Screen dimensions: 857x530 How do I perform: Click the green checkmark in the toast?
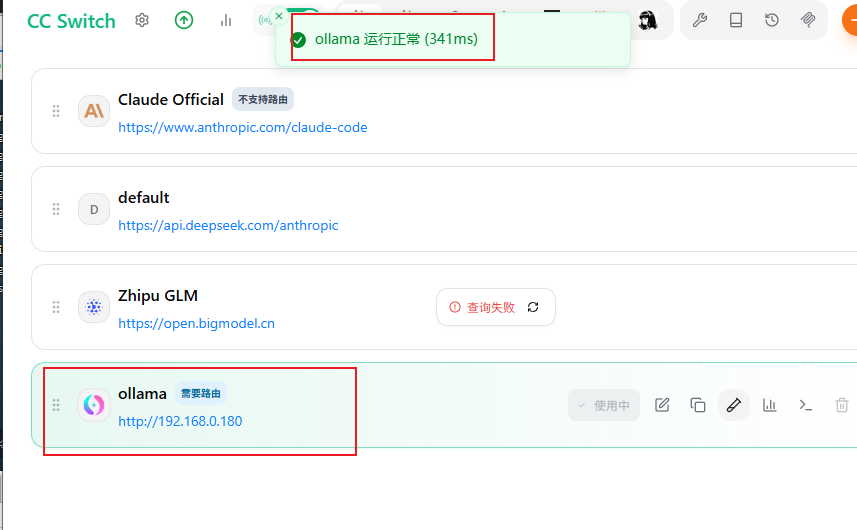coord(298,40)
